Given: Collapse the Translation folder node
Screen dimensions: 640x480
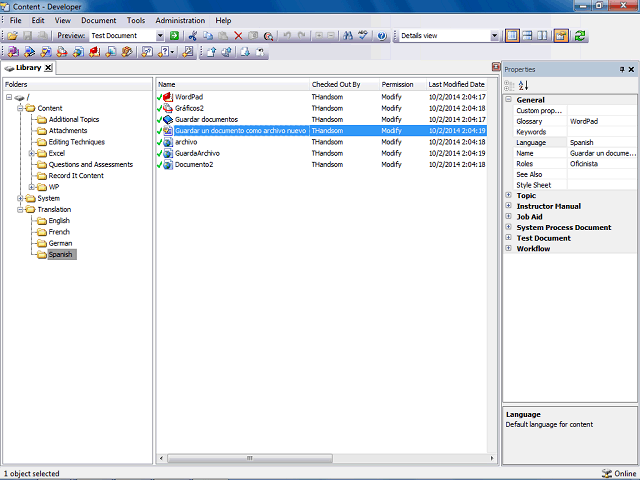Looking at the screenshot, I should [x=20, y=209].
